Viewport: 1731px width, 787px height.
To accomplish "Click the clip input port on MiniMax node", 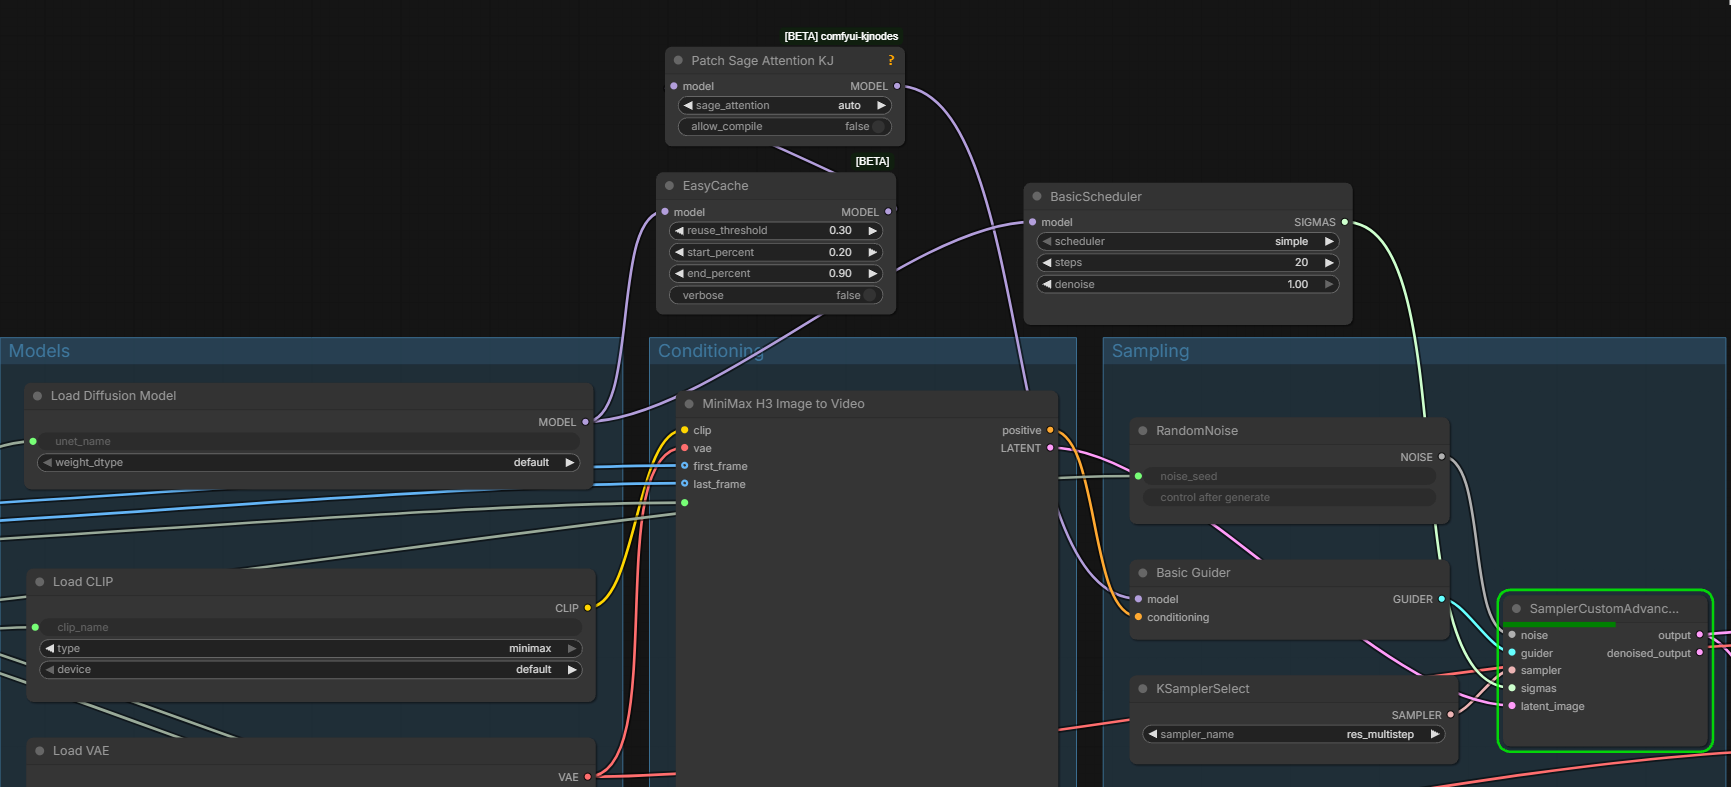I will (684, 430).
